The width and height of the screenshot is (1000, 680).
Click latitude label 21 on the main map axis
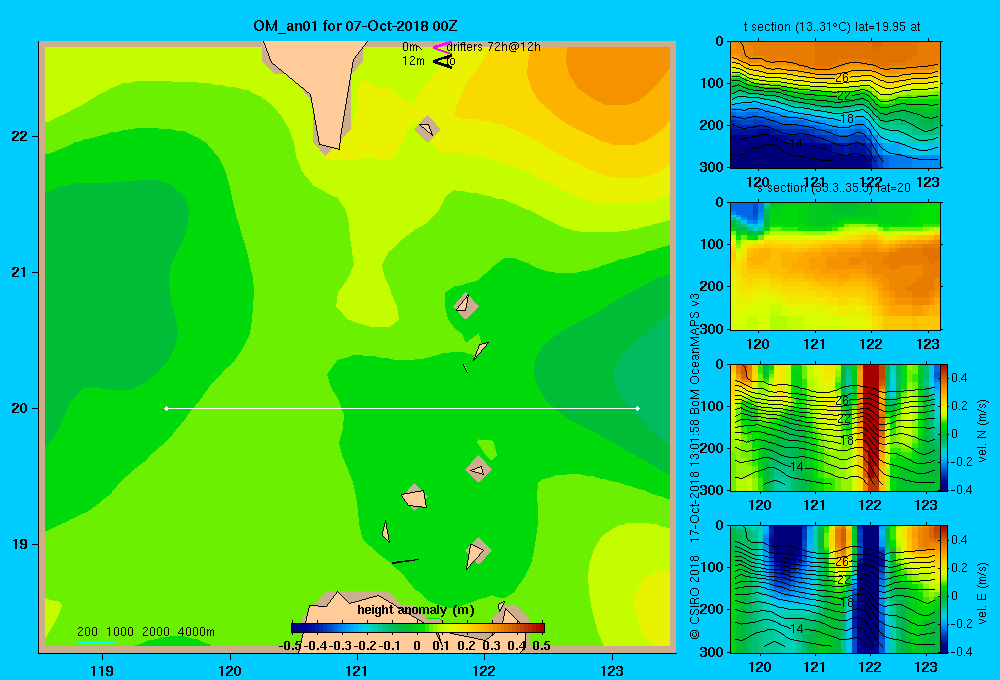[x=20, y=272]
